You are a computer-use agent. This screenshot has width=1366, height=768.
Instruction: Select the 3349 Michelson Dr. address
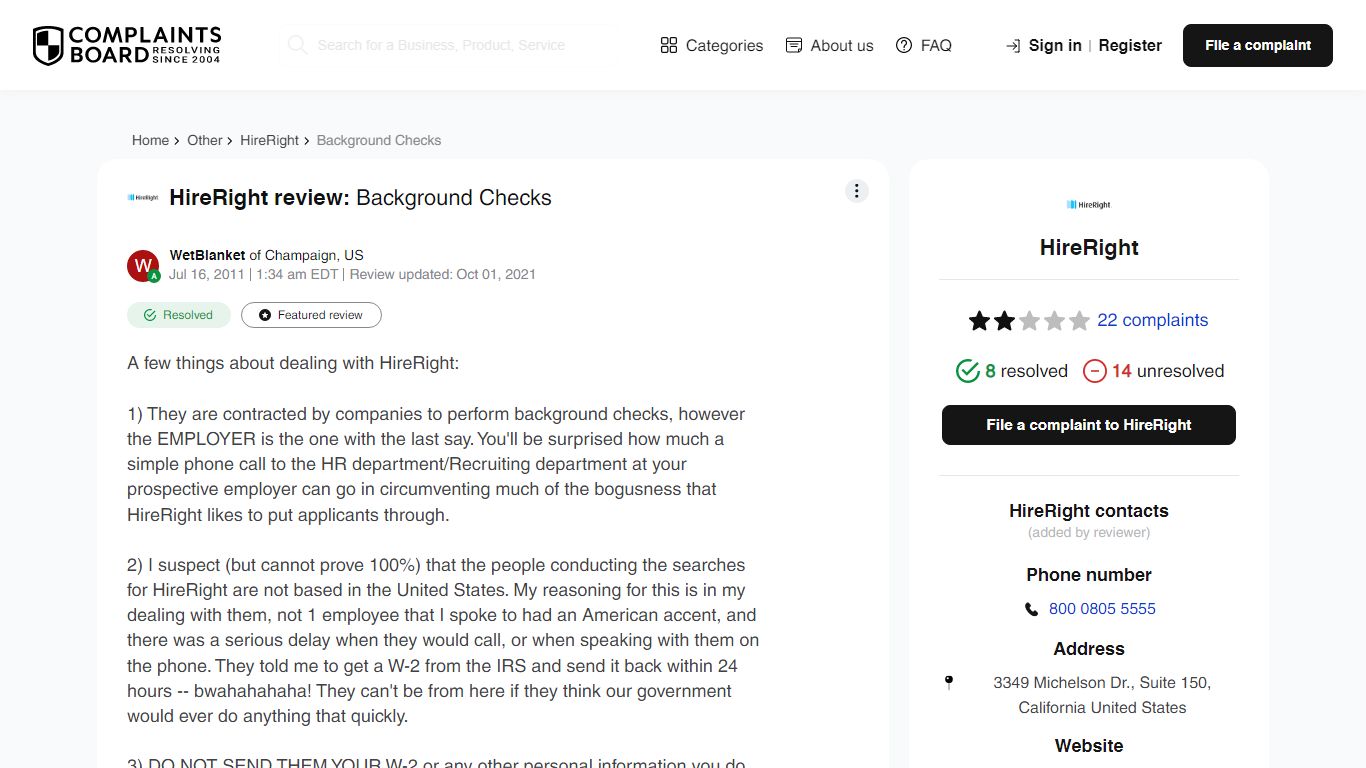pyautogui.click(x=1102, y=695)
